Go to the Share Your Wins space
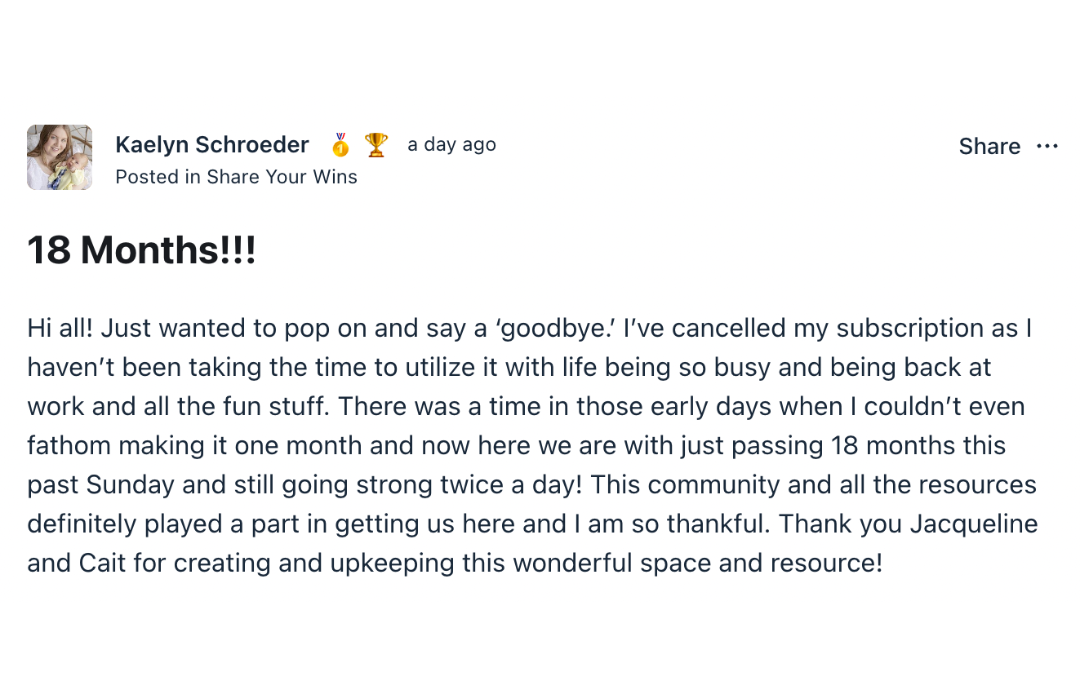 point(282,177)
